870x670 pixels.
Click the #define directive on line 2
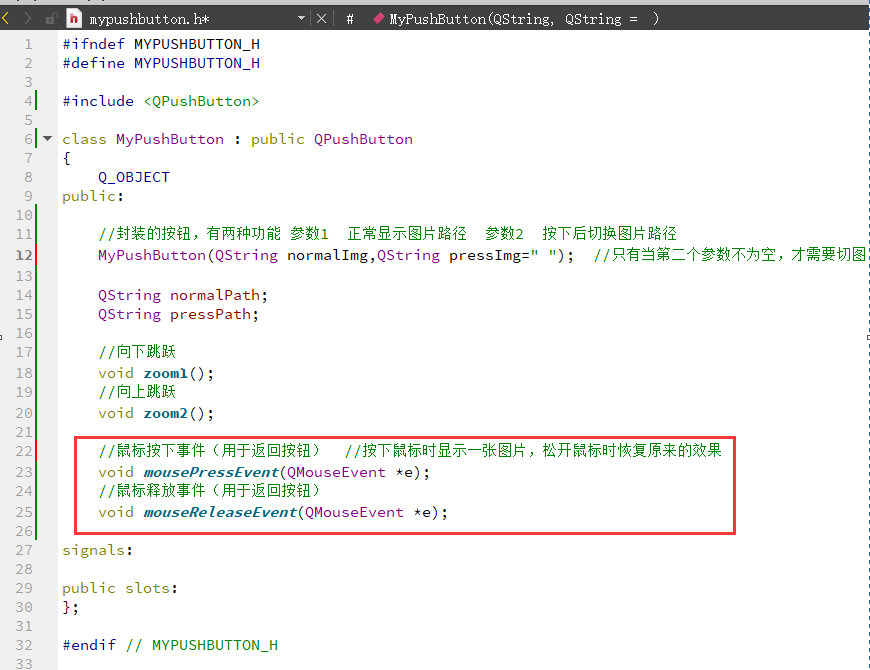click(x=94, y=63)
